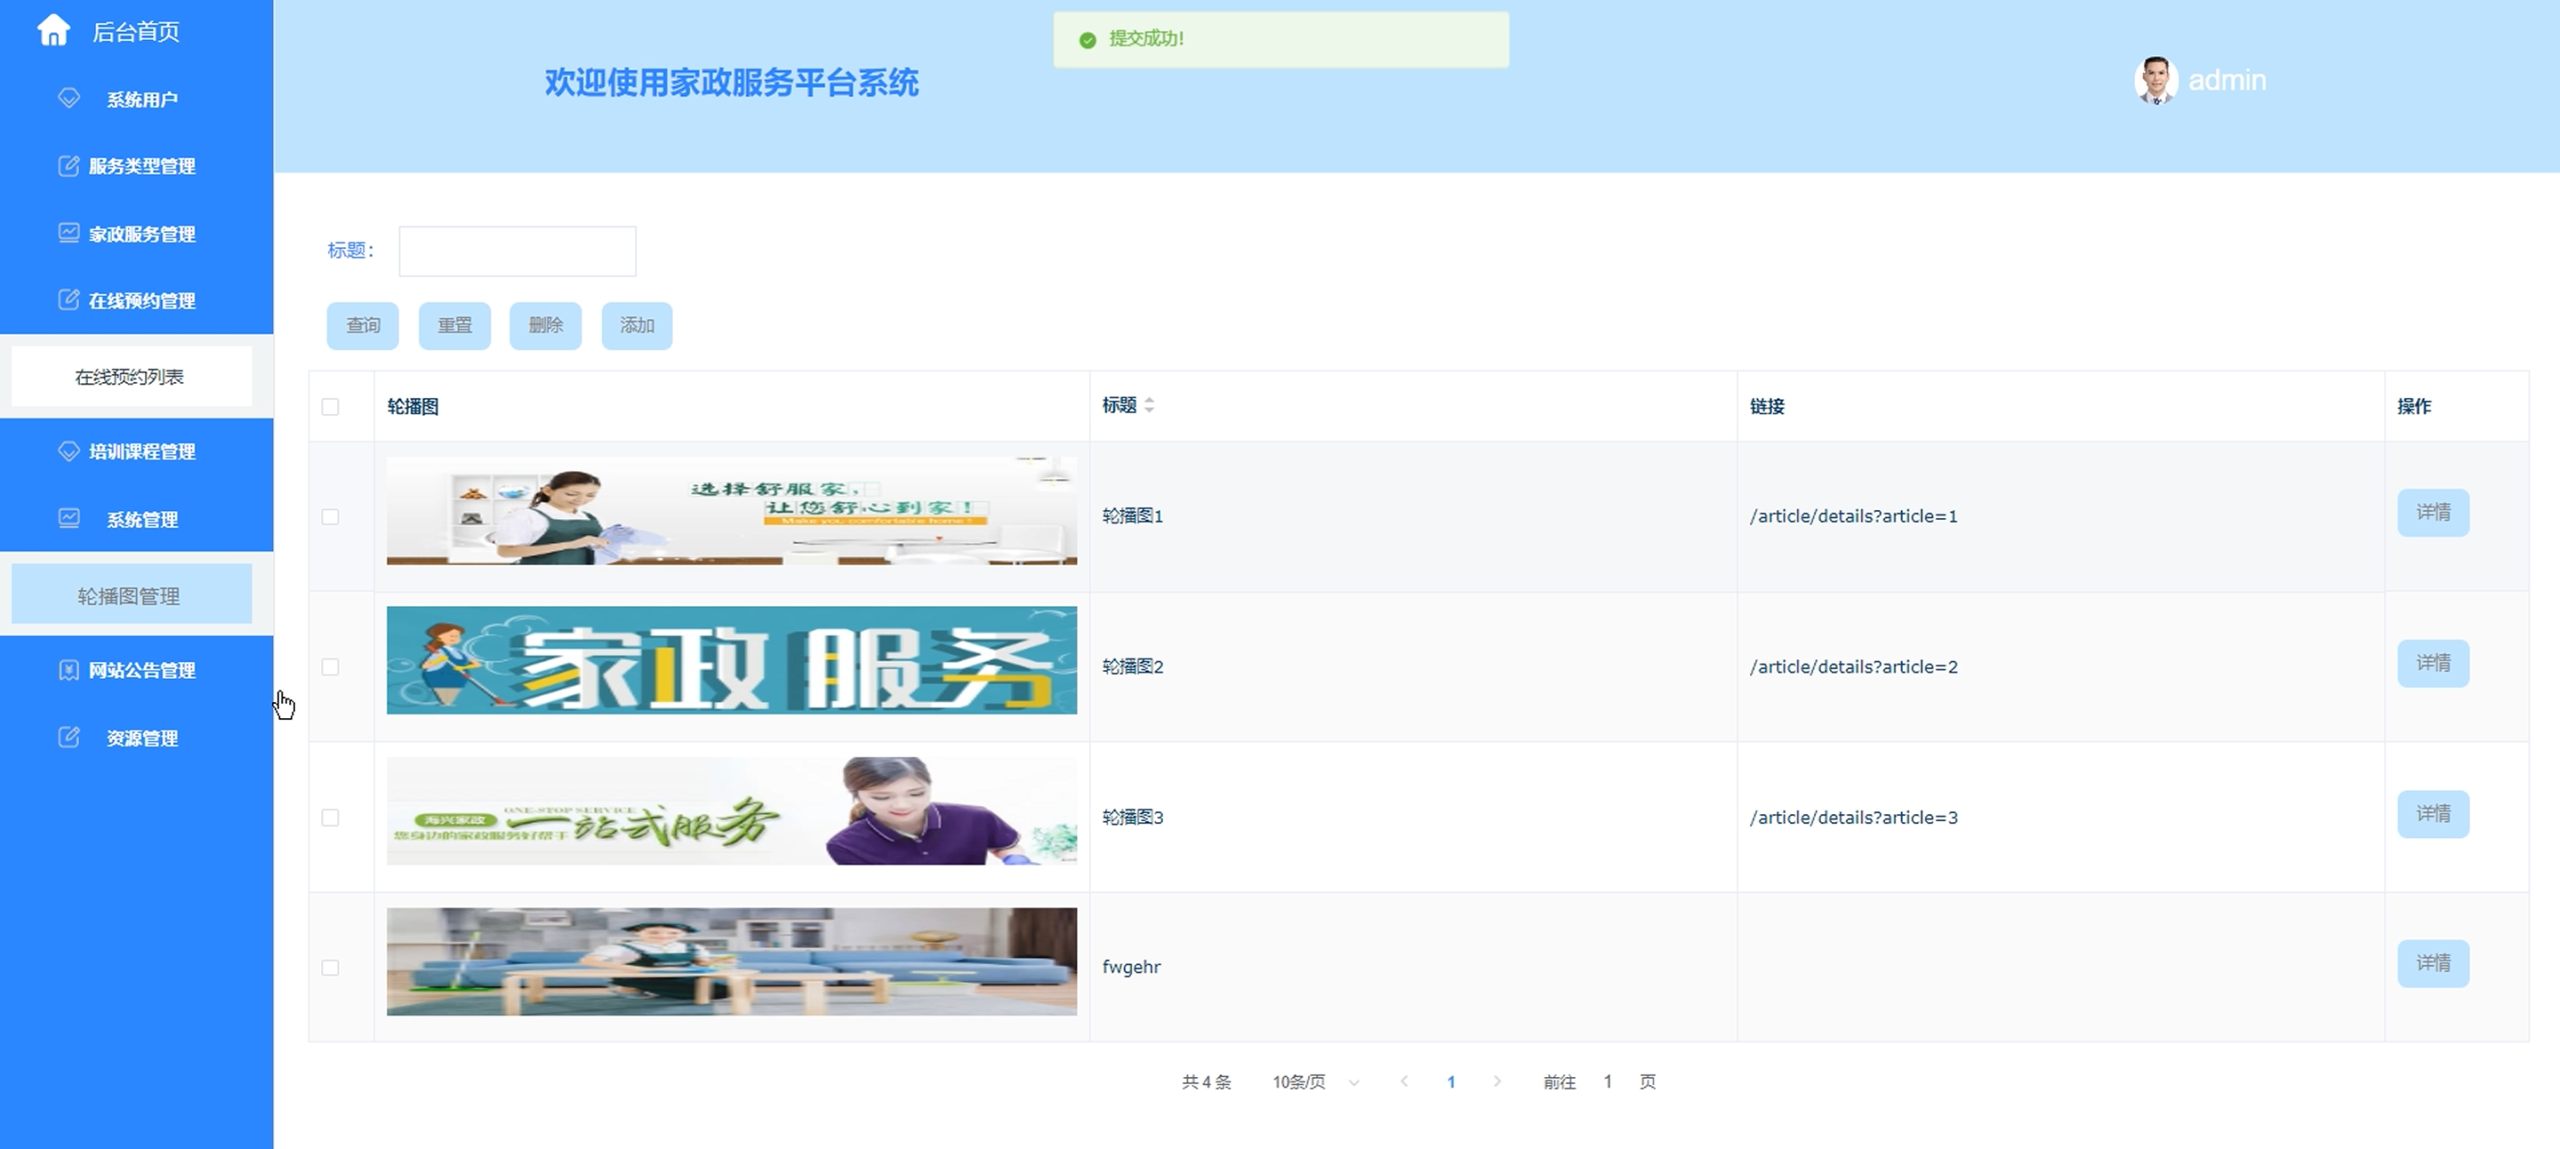Viewport: 2560px width, 1149px height.
Task: Select the 系统用户 sidebar icon
Action: [x=68, y=98]
